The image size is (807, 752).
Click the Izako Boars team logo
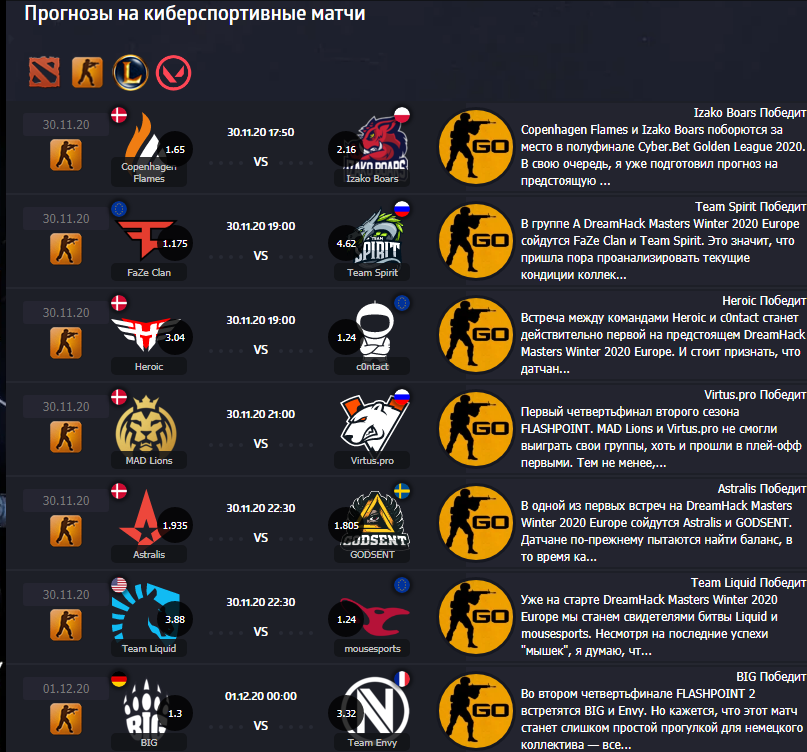coord(381,144)
